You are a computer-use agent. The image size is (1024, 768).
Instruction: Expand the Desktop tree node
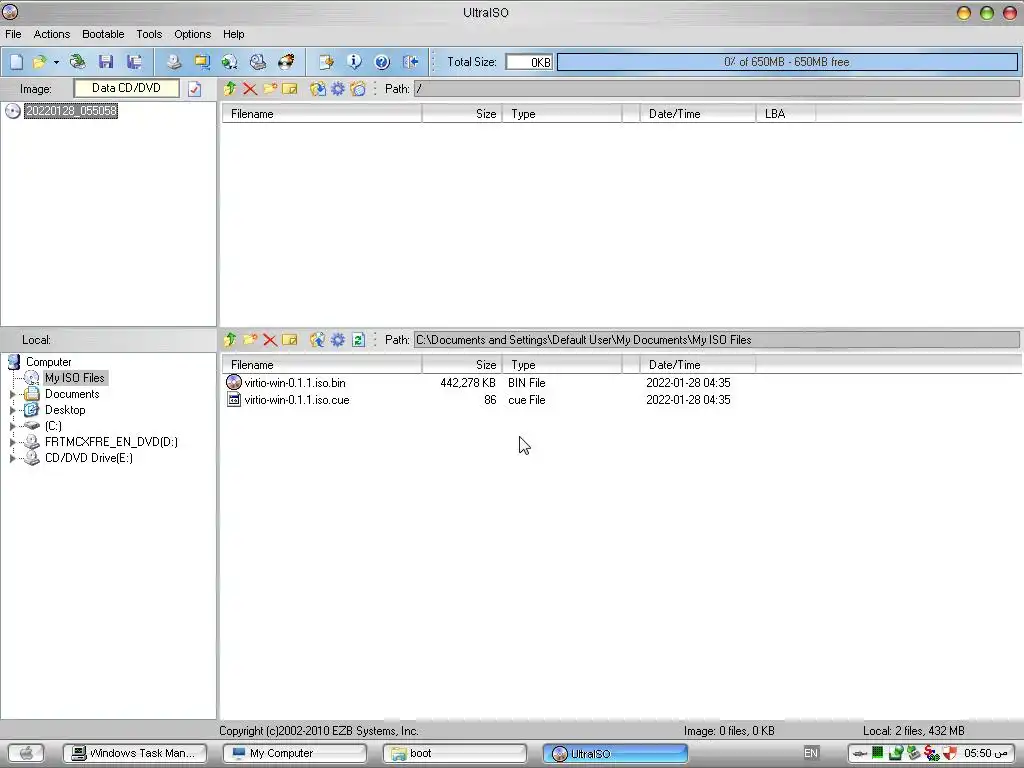[x=12, y=410]
